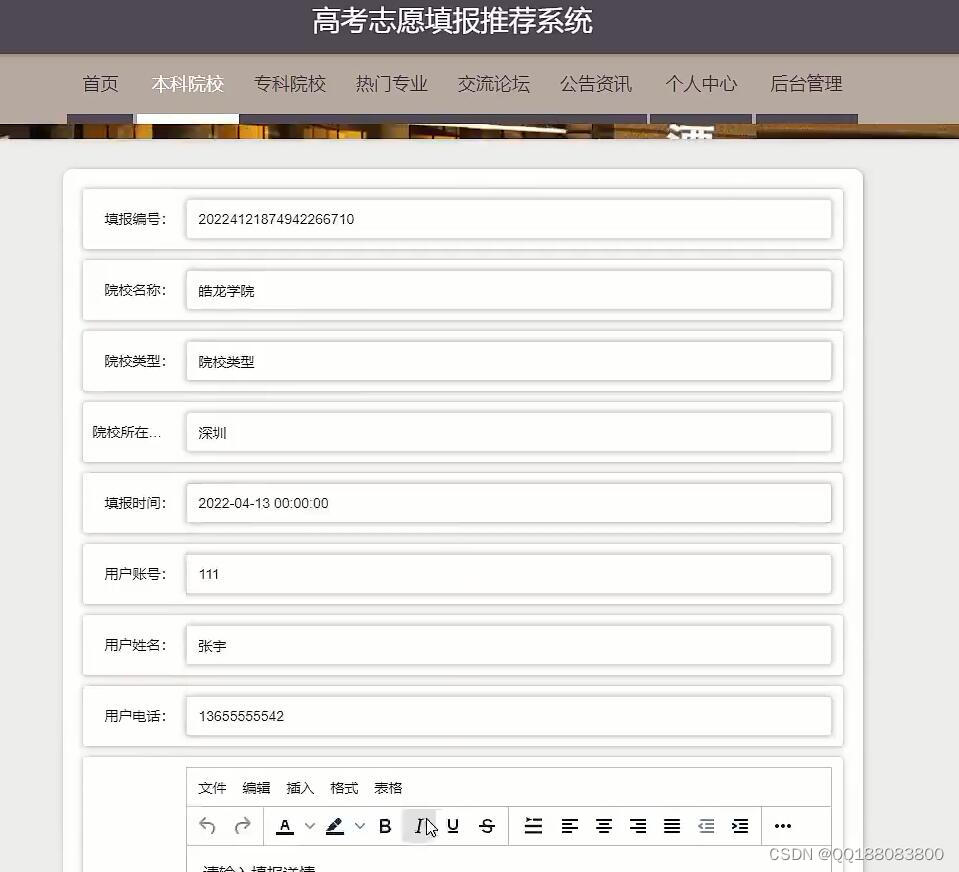The image size is (959, 872).
Task: Click the Undo icon in the editor toolbar
Action: click(208, 826)
